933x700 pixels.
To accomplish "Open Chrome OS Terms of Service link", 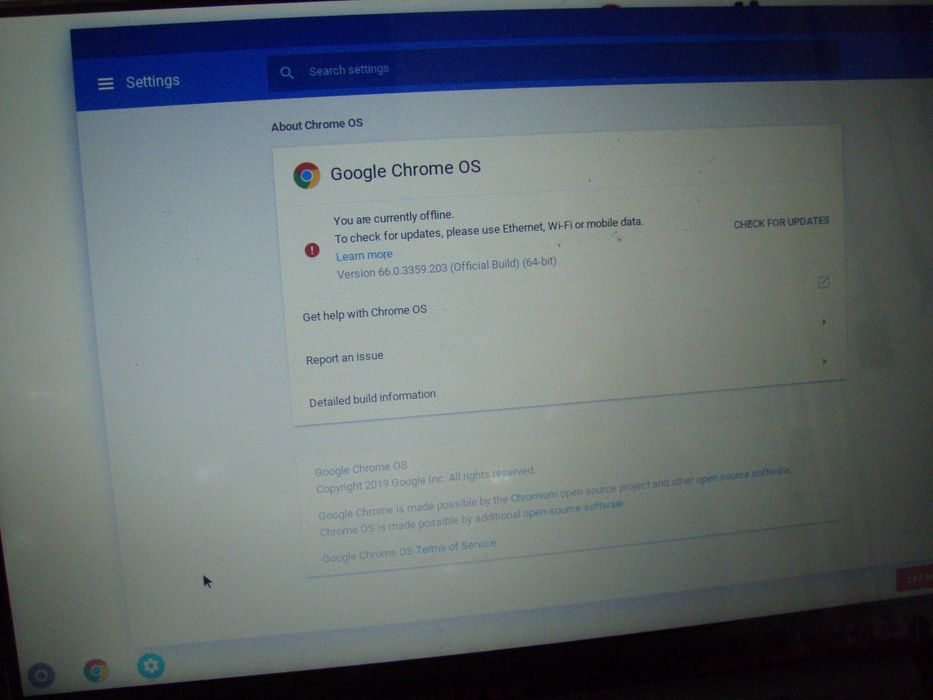I will coord(456,547).
